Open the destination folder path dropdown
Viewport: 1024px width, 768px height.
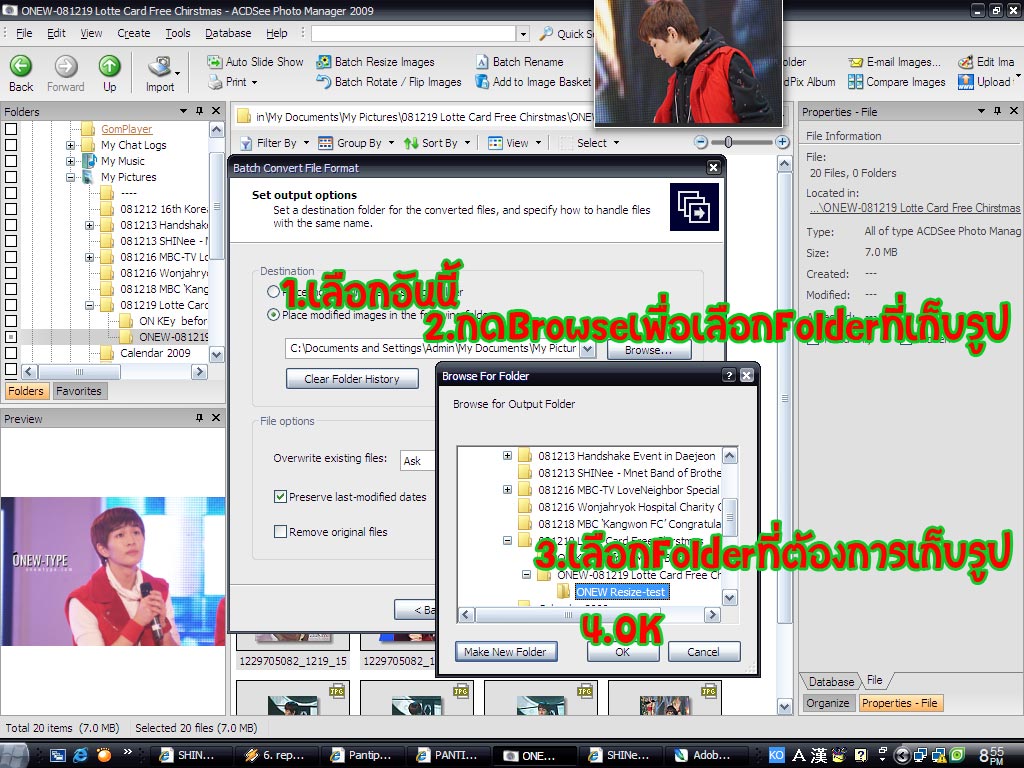(587, 349)
